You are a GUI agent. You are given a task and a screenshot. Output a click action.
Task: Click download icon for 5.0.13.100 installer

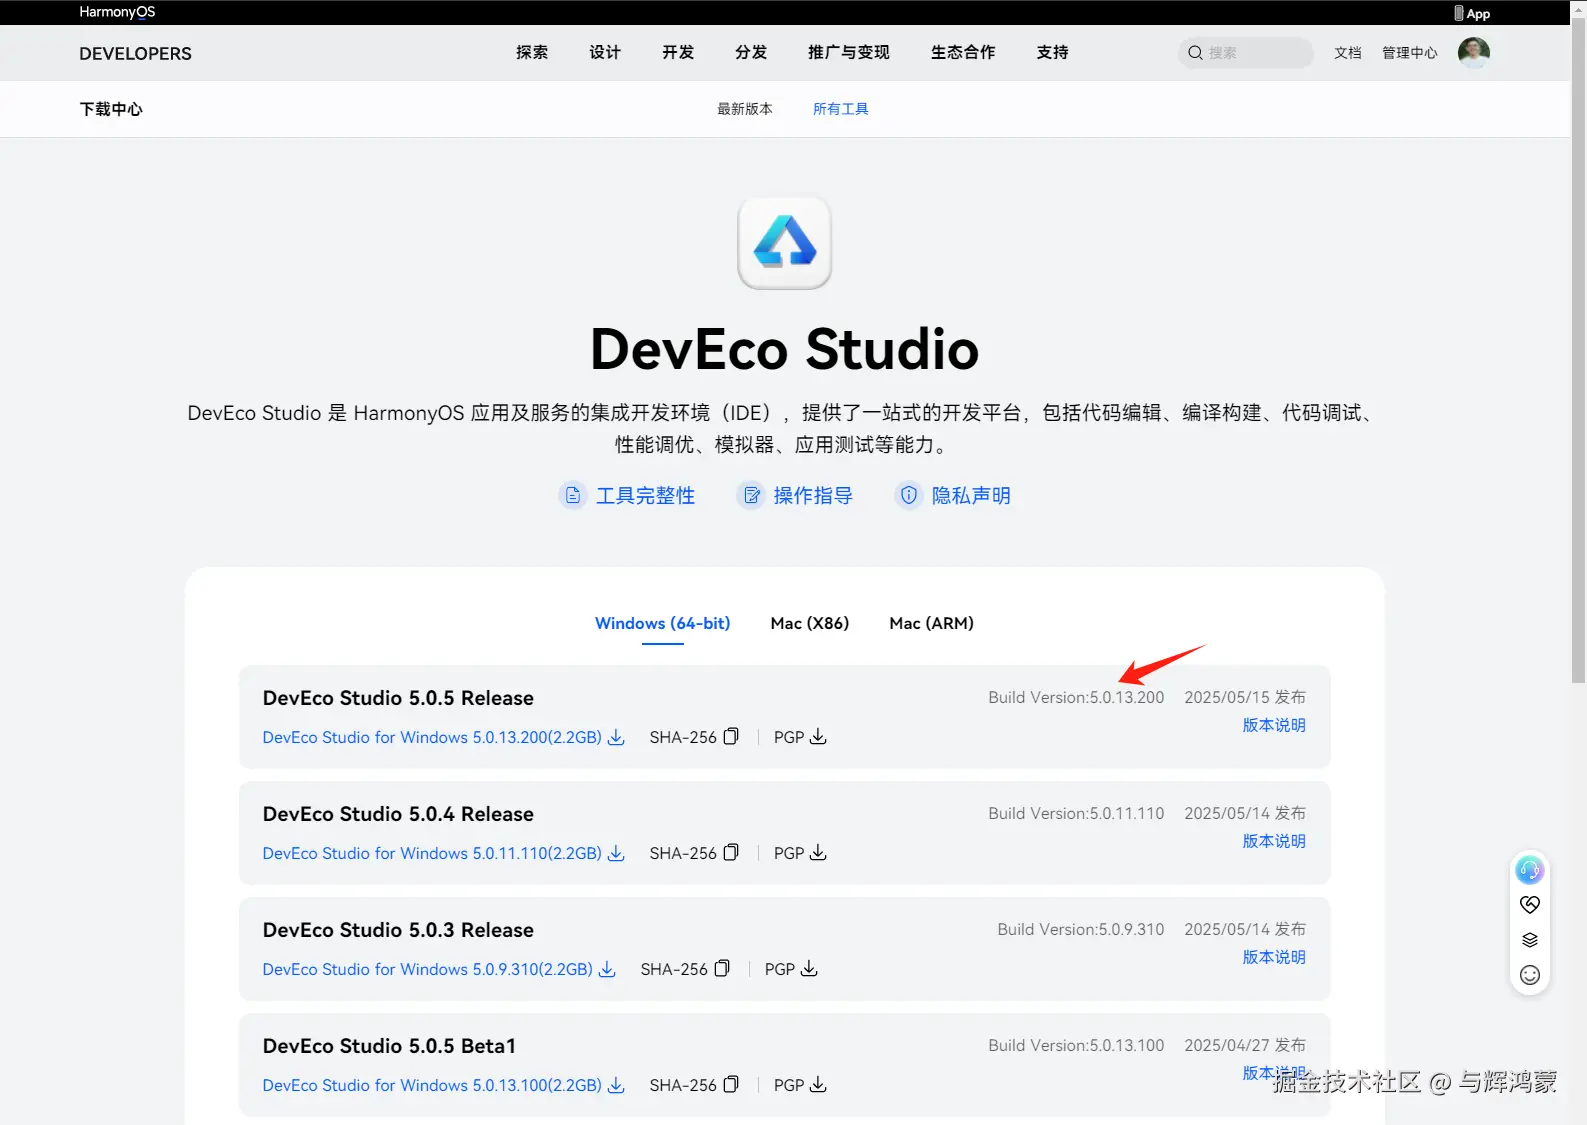click(616, 1085)
